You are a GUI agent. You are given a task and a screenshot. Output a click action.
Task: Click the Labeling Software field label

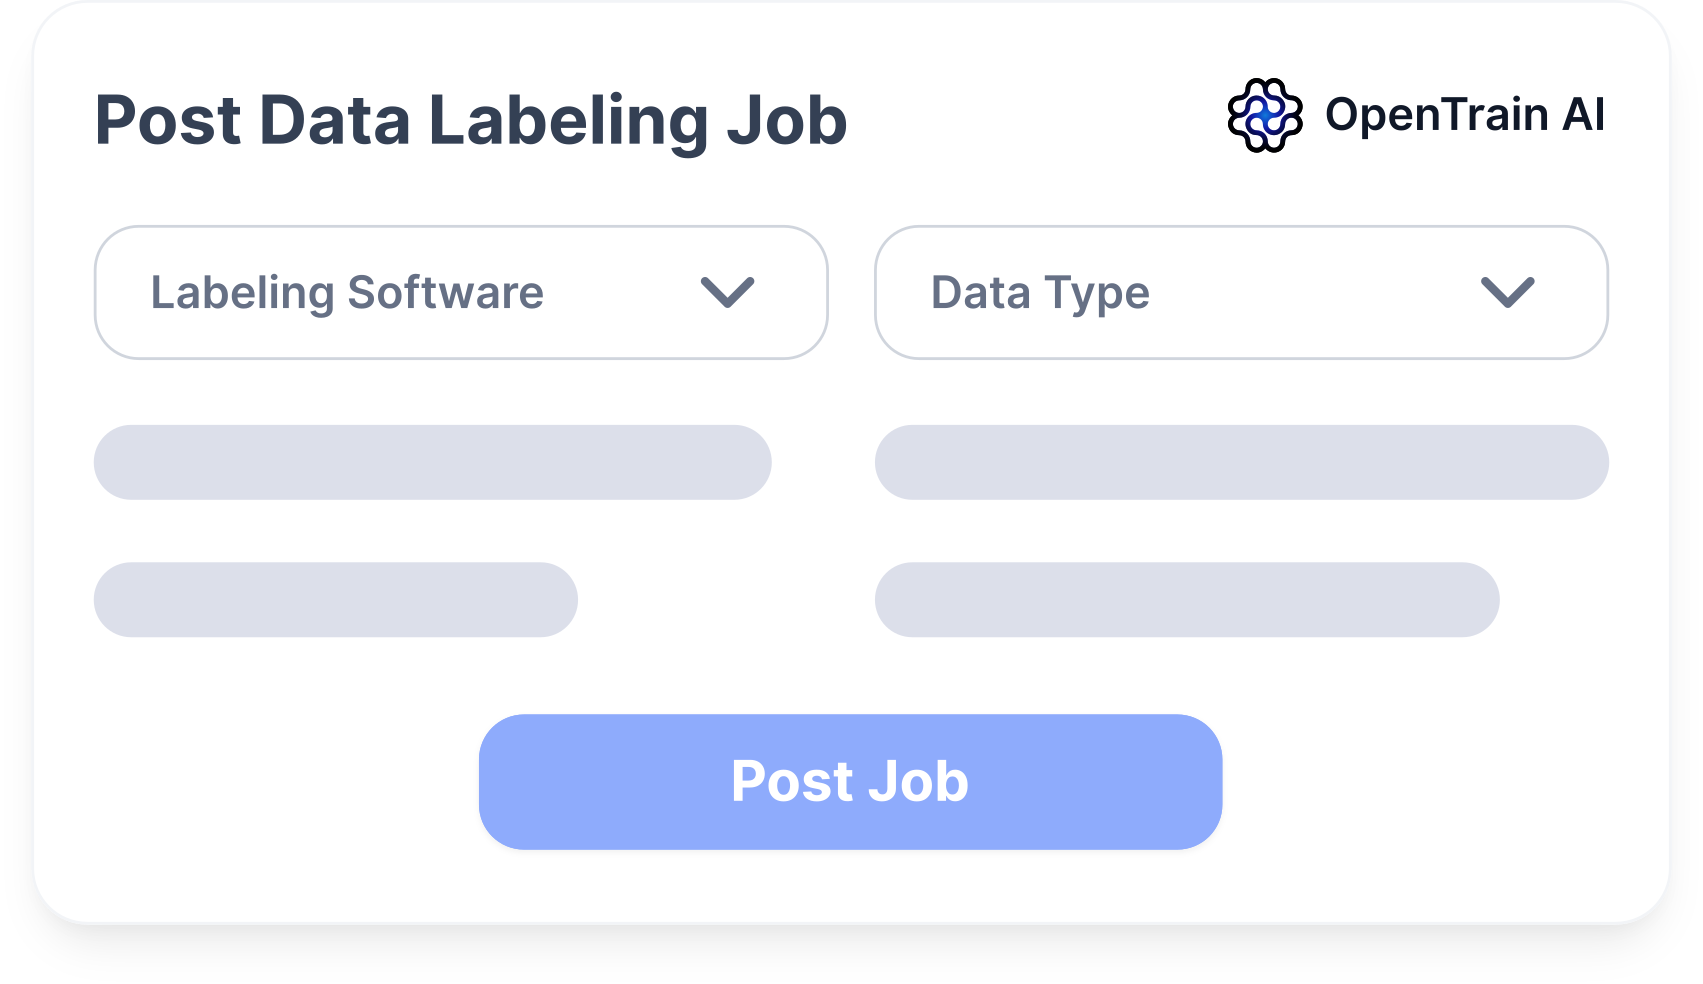pos(347,292)
